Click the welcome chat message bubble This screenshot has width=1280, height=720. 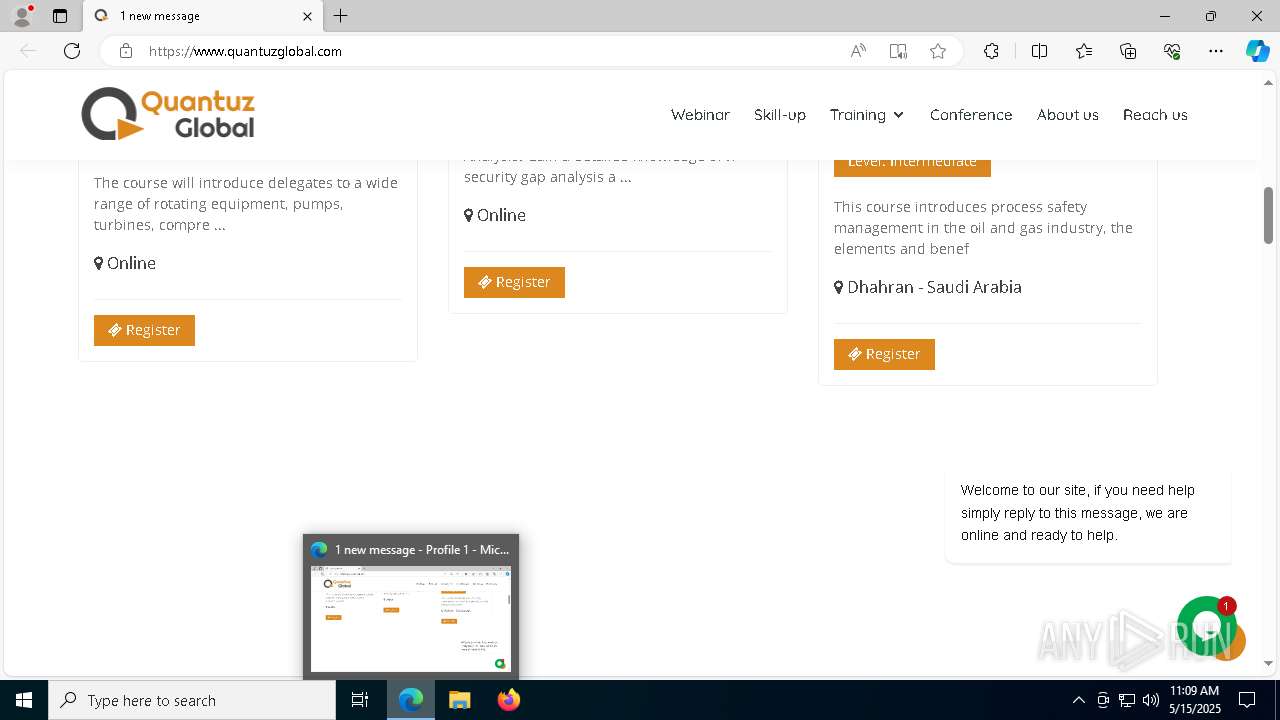(1088, 513)
